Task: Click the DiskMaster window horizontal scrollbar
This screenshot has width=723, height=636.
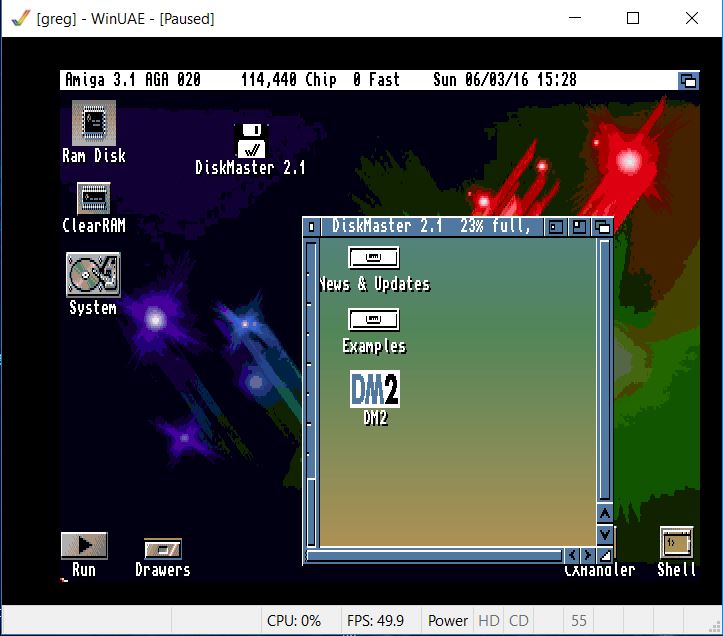Action: click(434, 555)
